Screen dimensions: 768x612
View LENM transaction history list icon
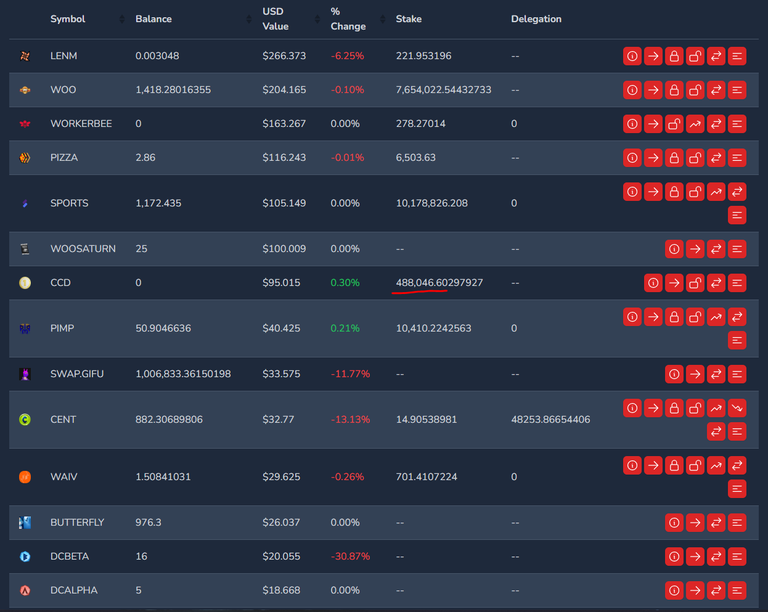click(737, 56)
